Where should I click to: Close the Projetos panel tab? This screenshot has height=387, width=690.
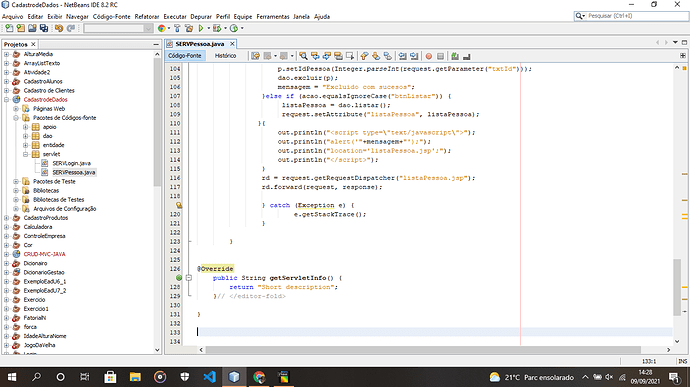(33, 44)
